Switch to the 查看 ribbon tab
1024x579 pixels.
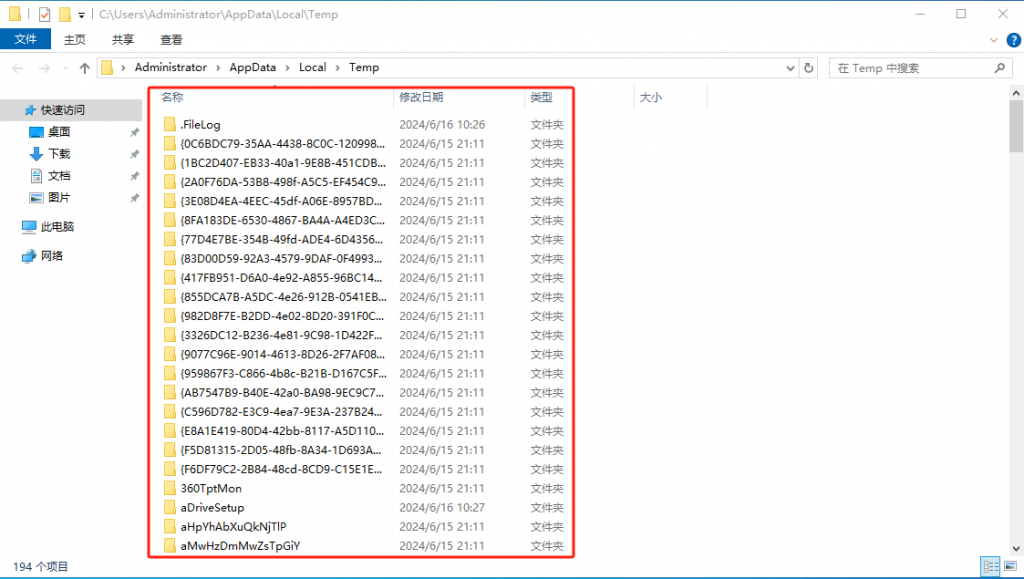[x=171, y=39]
